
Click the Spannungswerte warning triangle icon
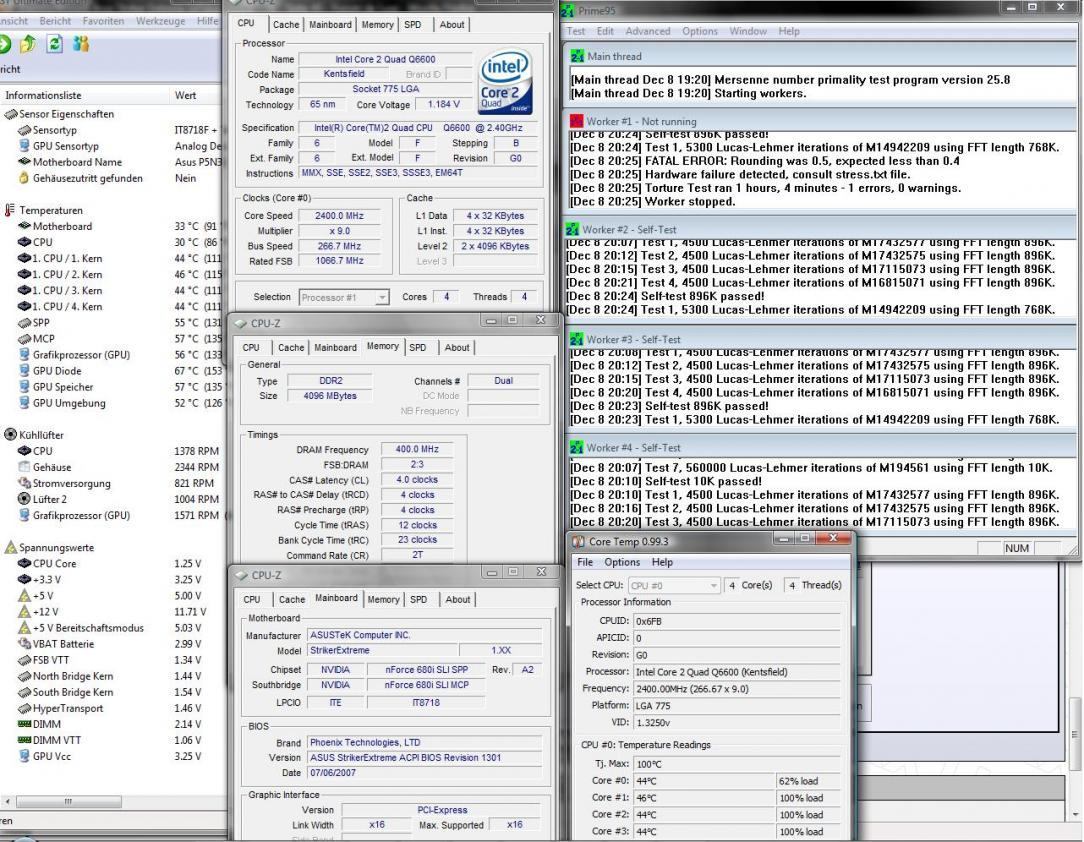11,548
